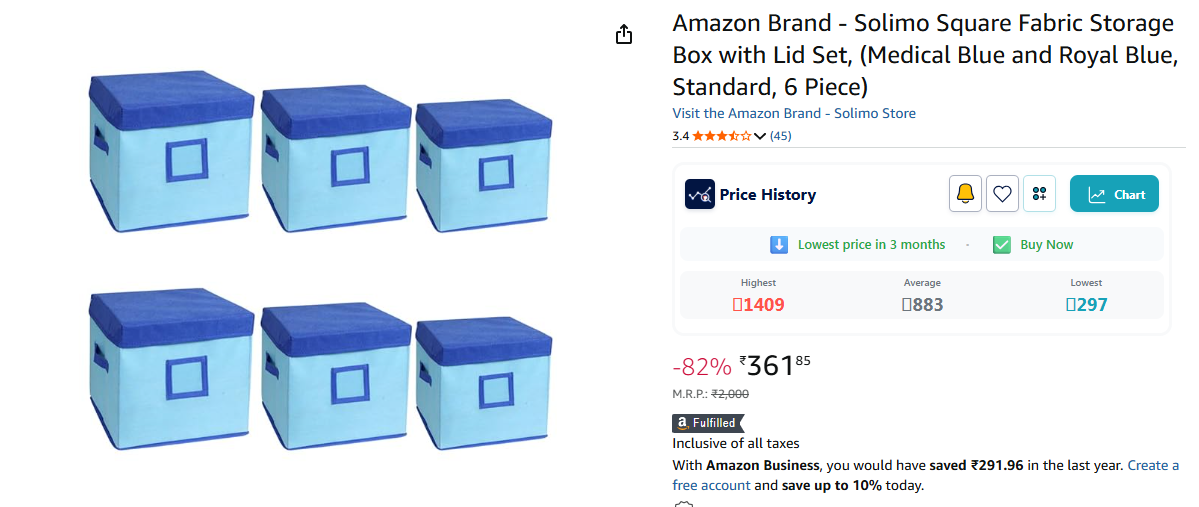Click the Lowest price value 297

tap(1086, 305)
